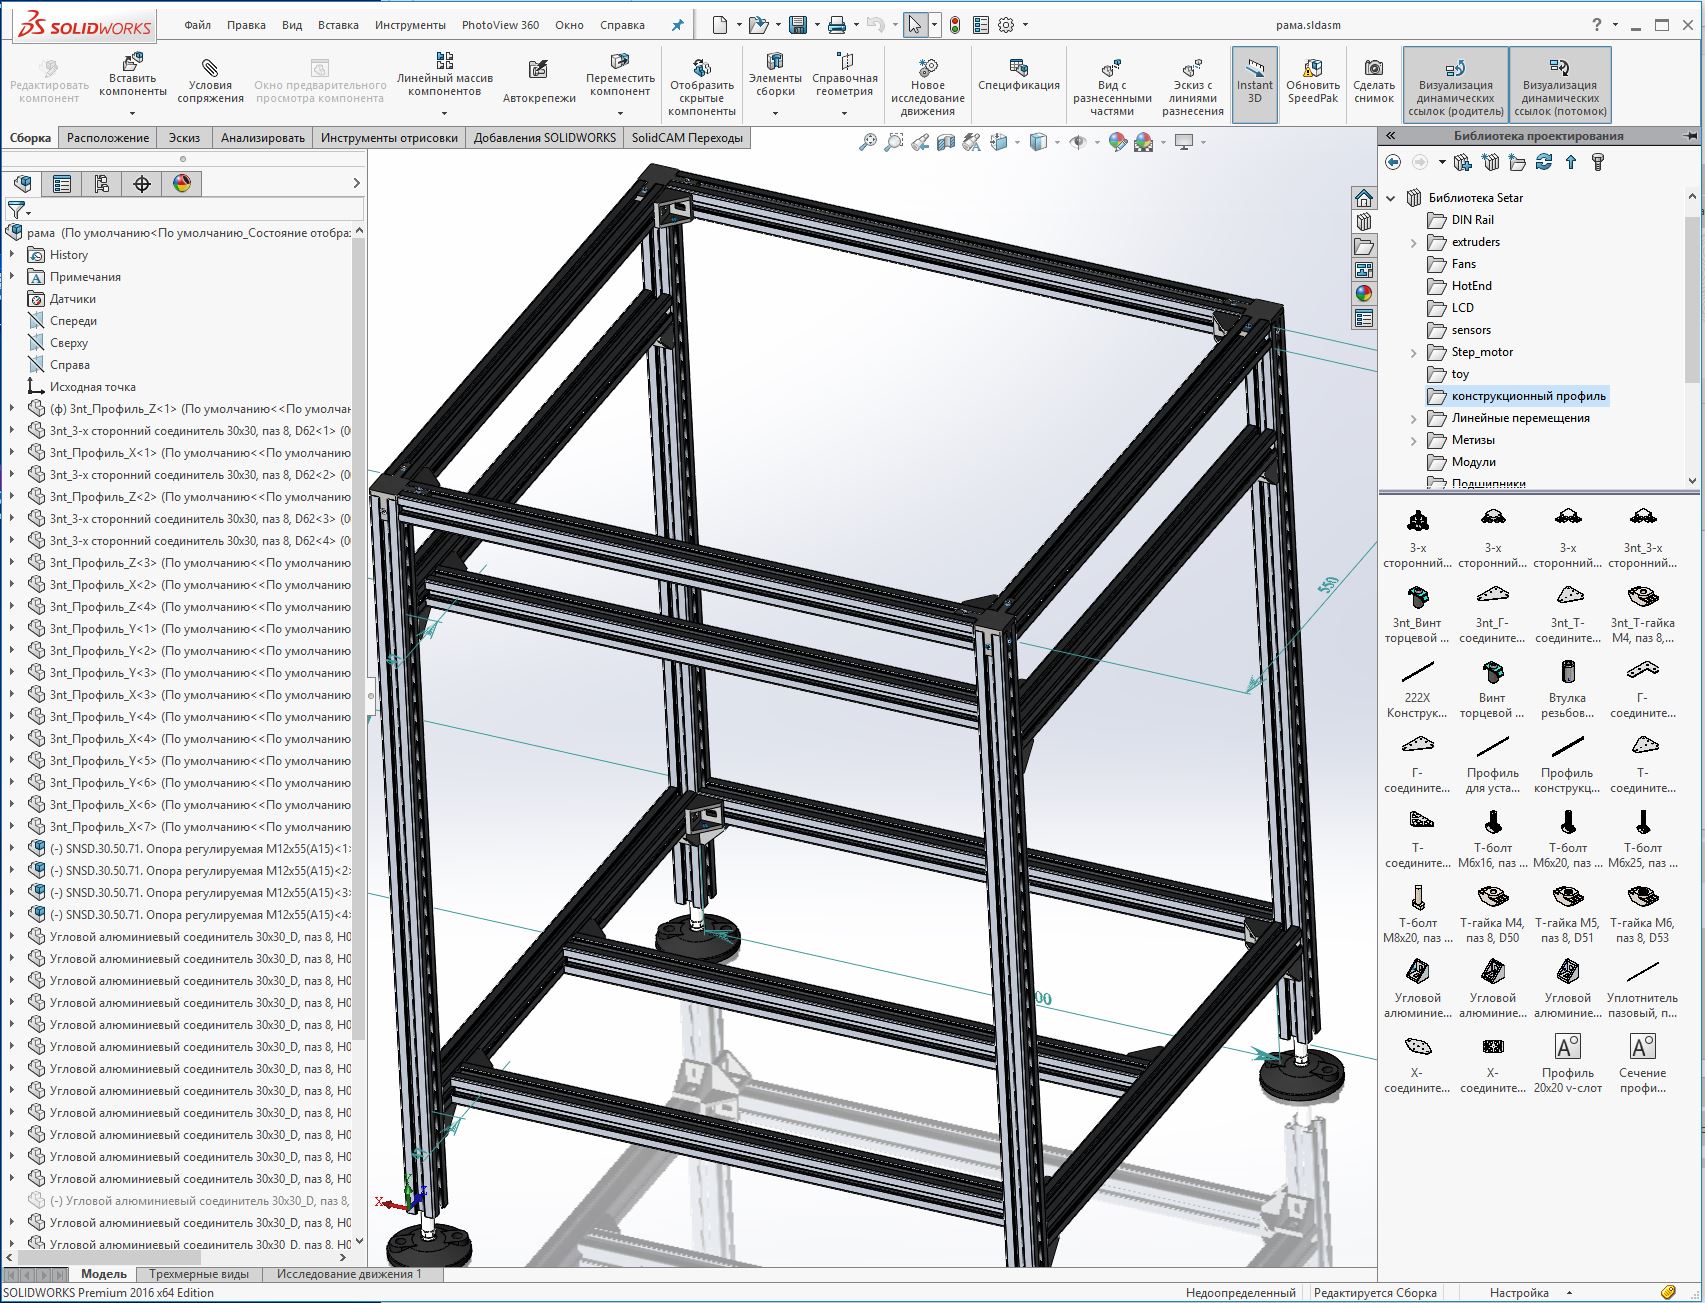This screenshot has height=1303, width=1705.
Task: Click the Bill of Materials icon (Спецификация)
Action: click(x=1018, y=68)
